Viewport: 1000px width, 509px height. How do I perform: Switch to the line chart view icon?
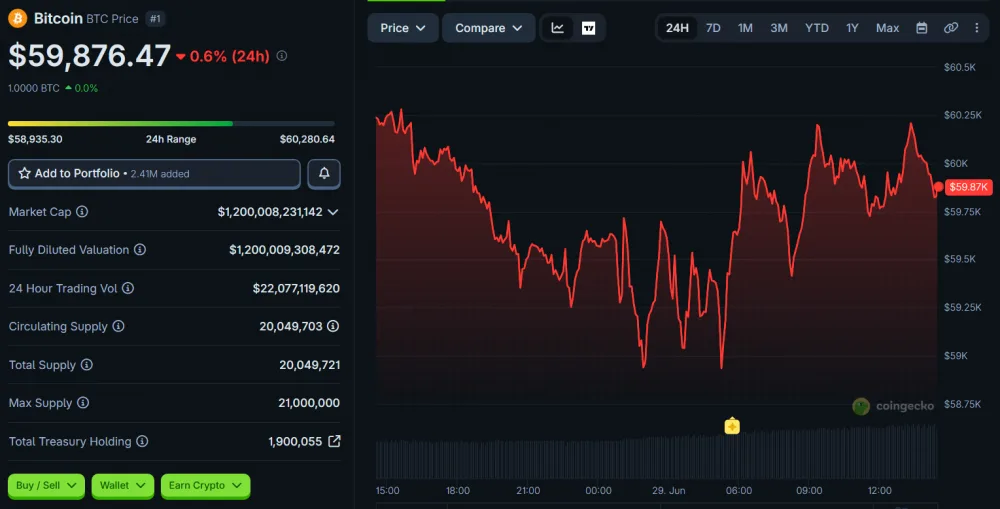tap(557, 28)
